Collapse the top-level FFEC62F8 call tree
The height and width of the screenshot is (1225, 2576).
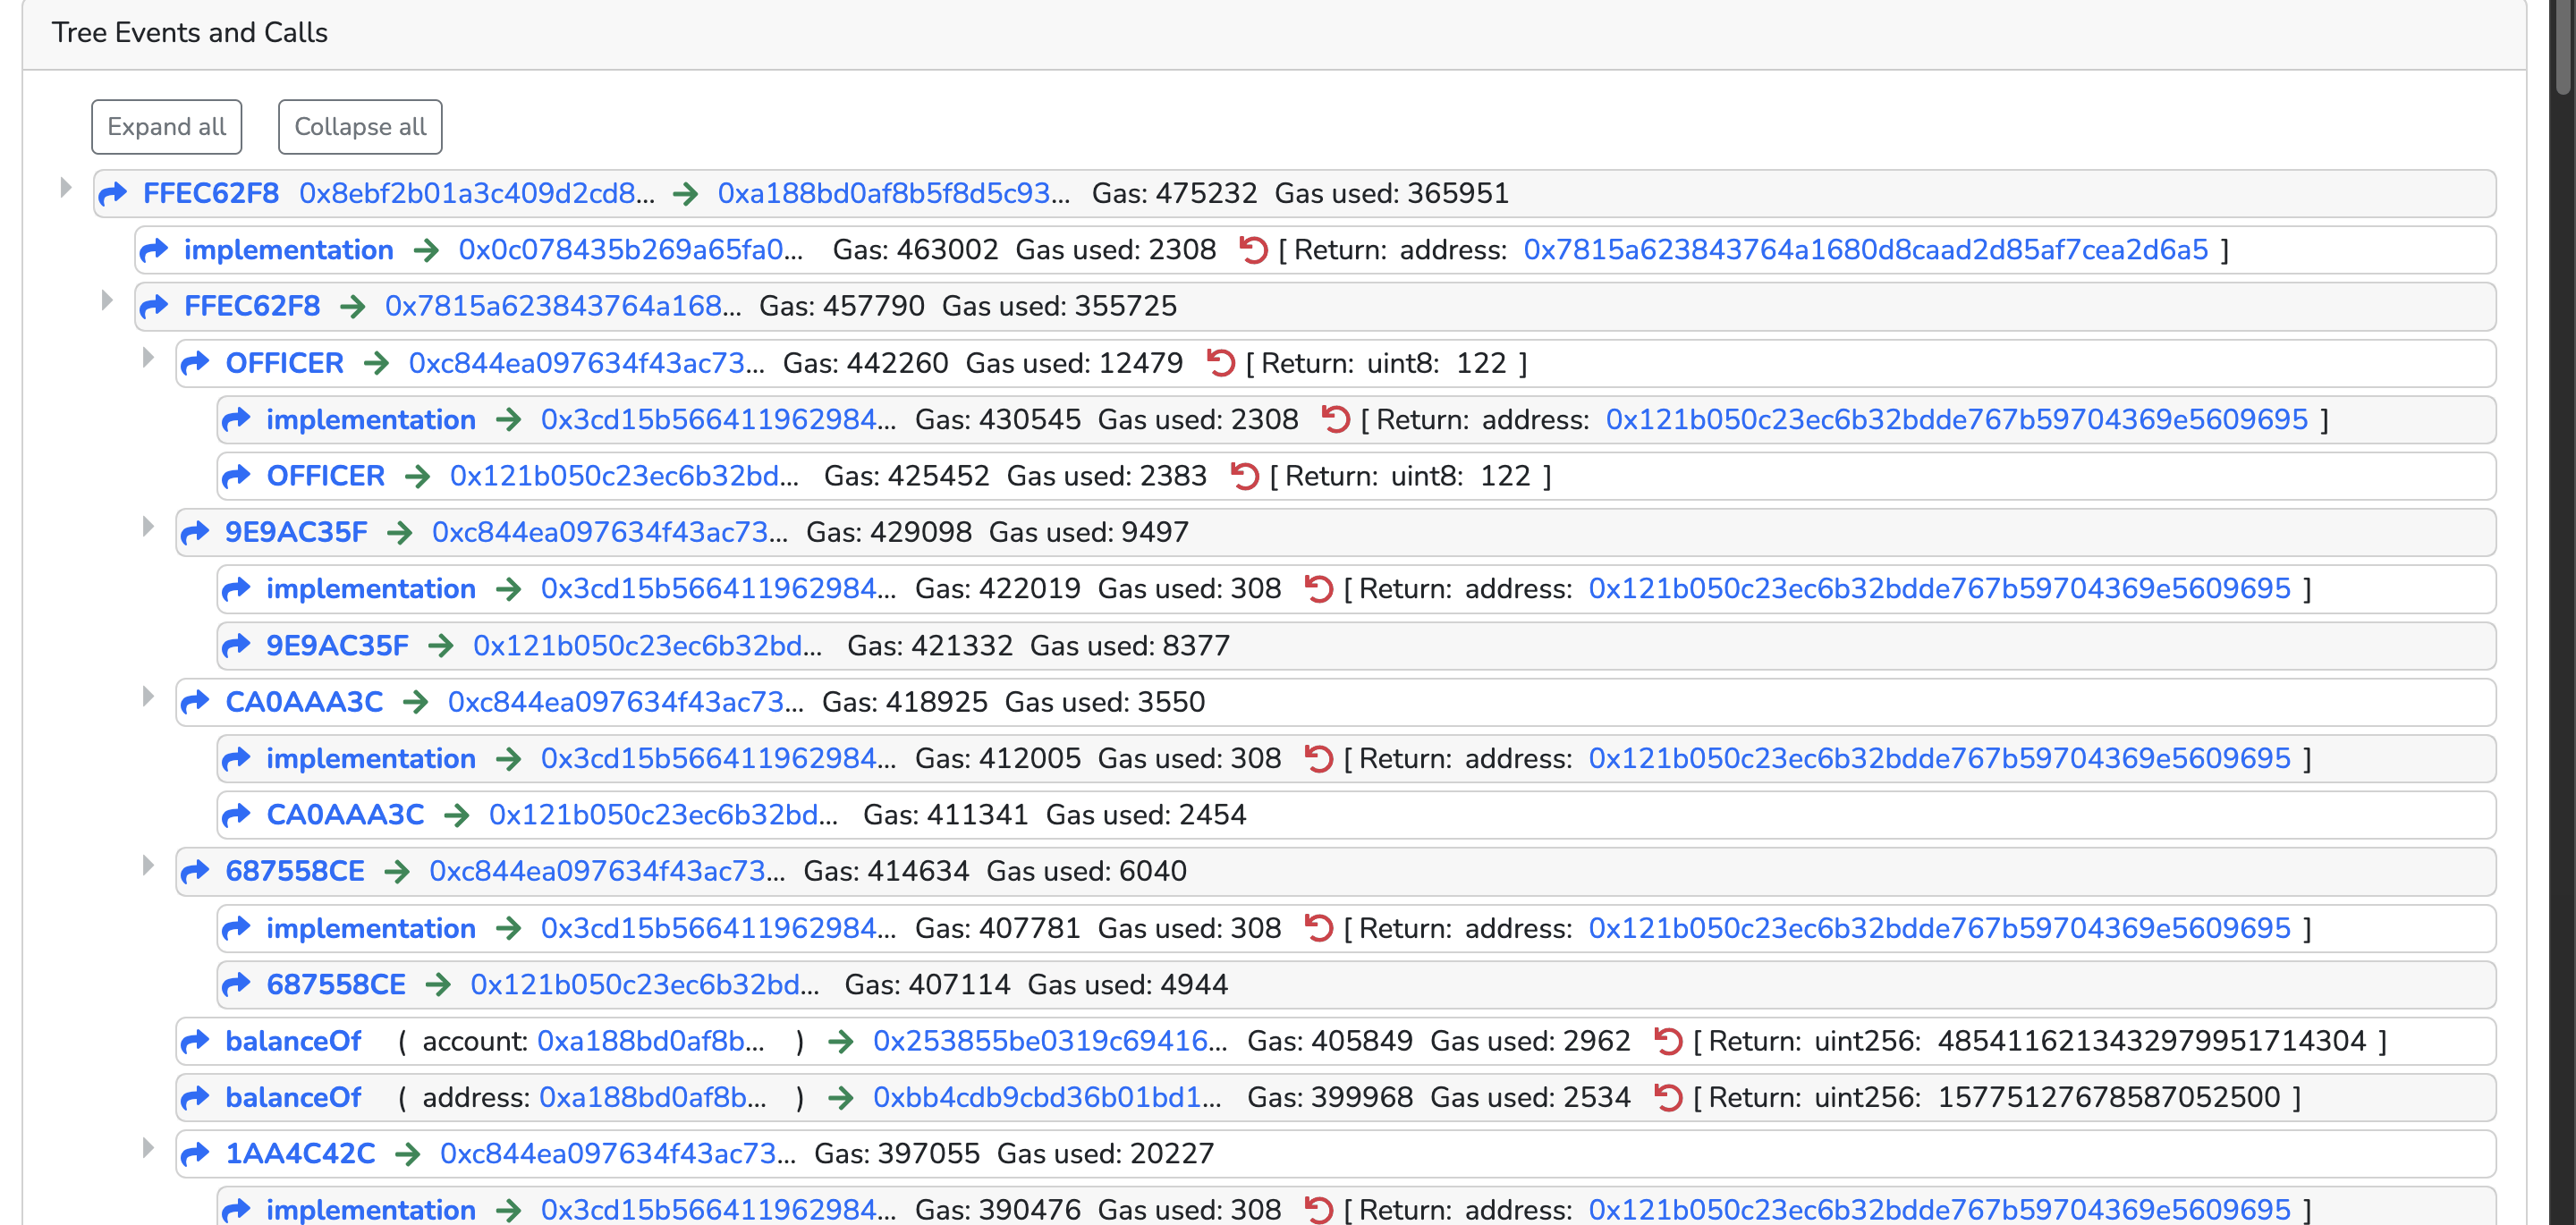(65, 188)
